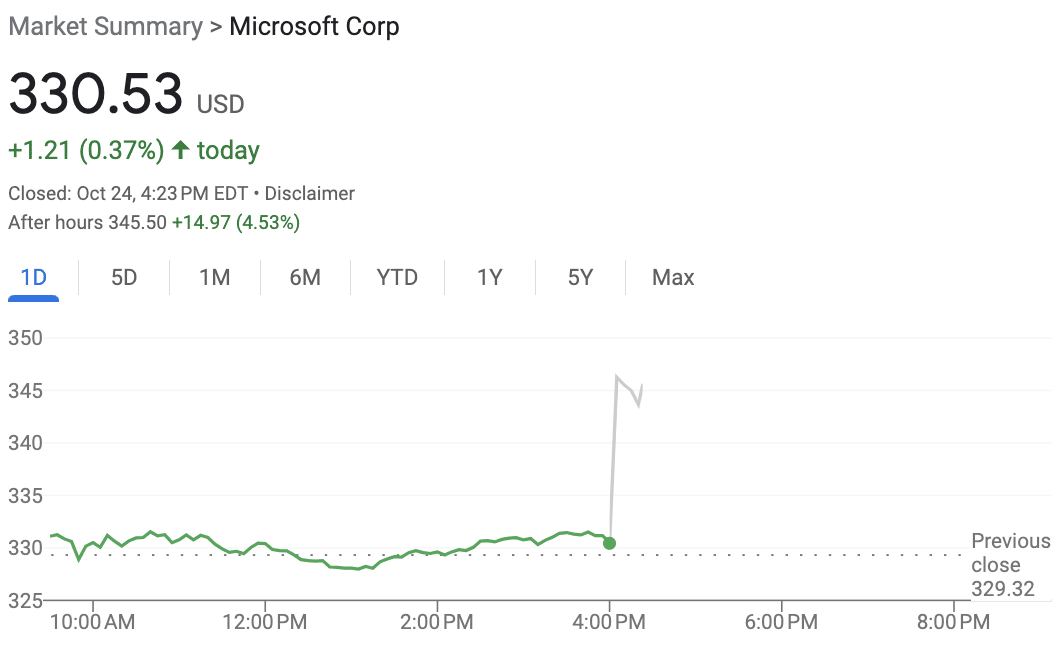This screenshot has height=652, width=1058.
Task: Open the Disclaimer link
Action: pos(309,194)
